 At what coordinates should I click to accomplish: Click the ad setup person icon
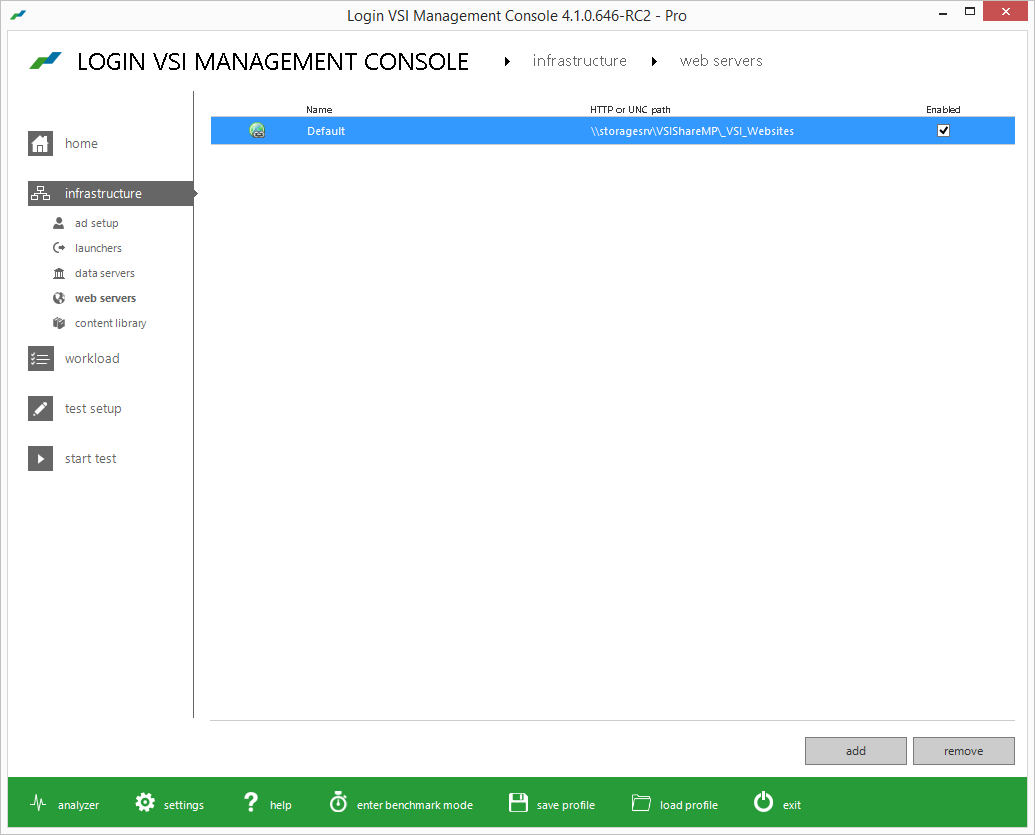[59, 223]
